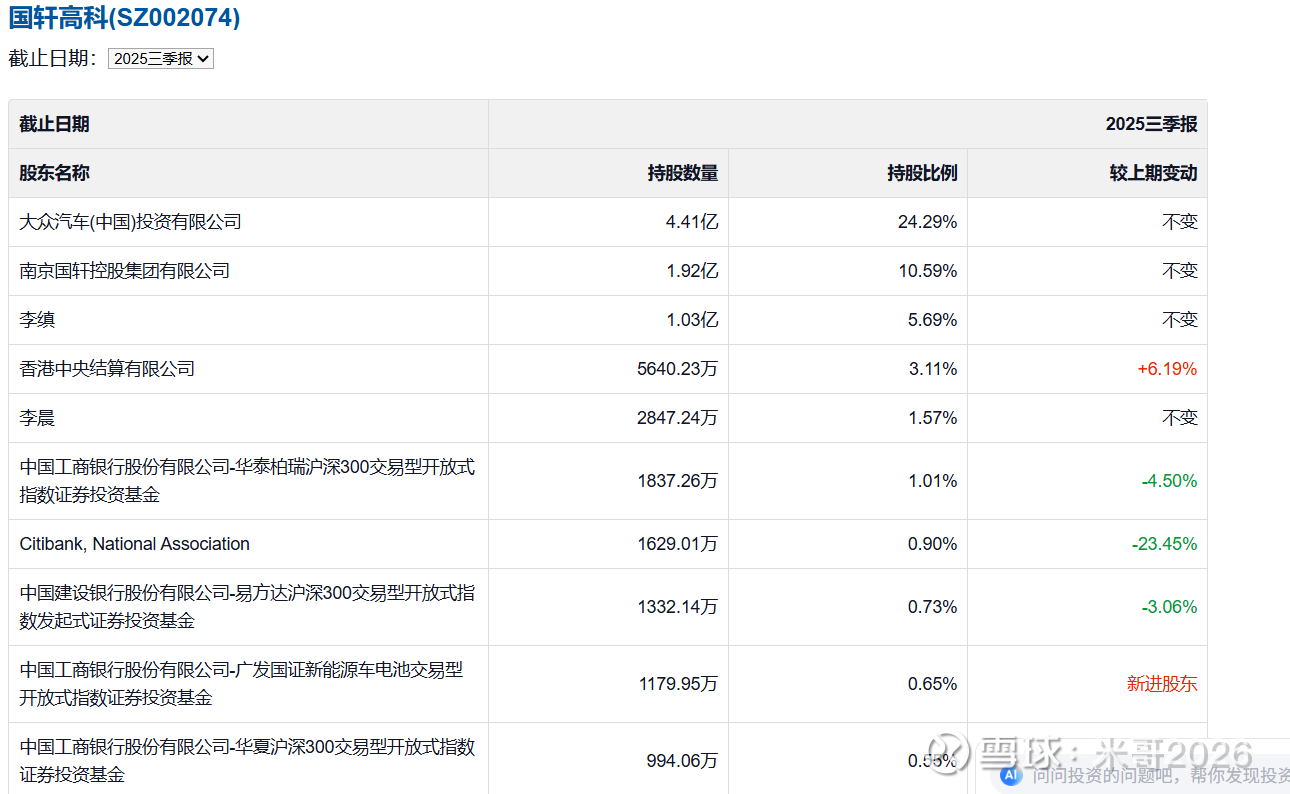Click the 0.65% holding ratio

pos(932,684)
